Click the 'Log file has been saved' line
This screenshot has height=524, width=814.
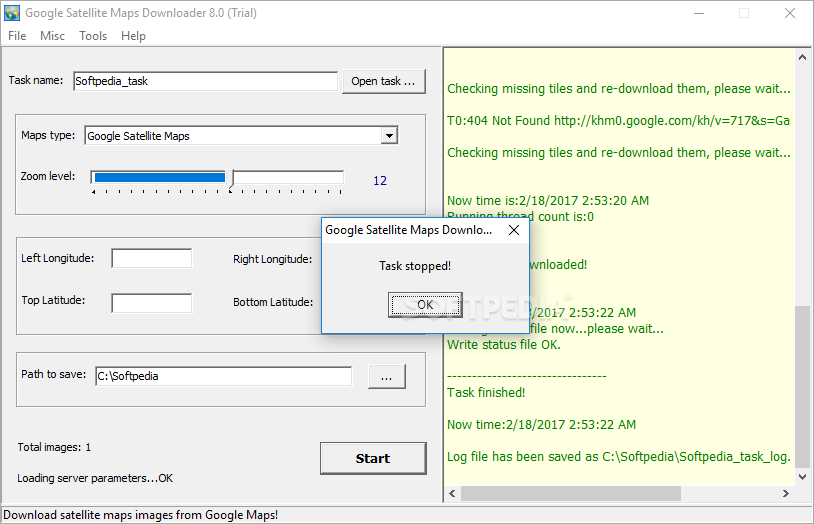click(x=619, y=456)
